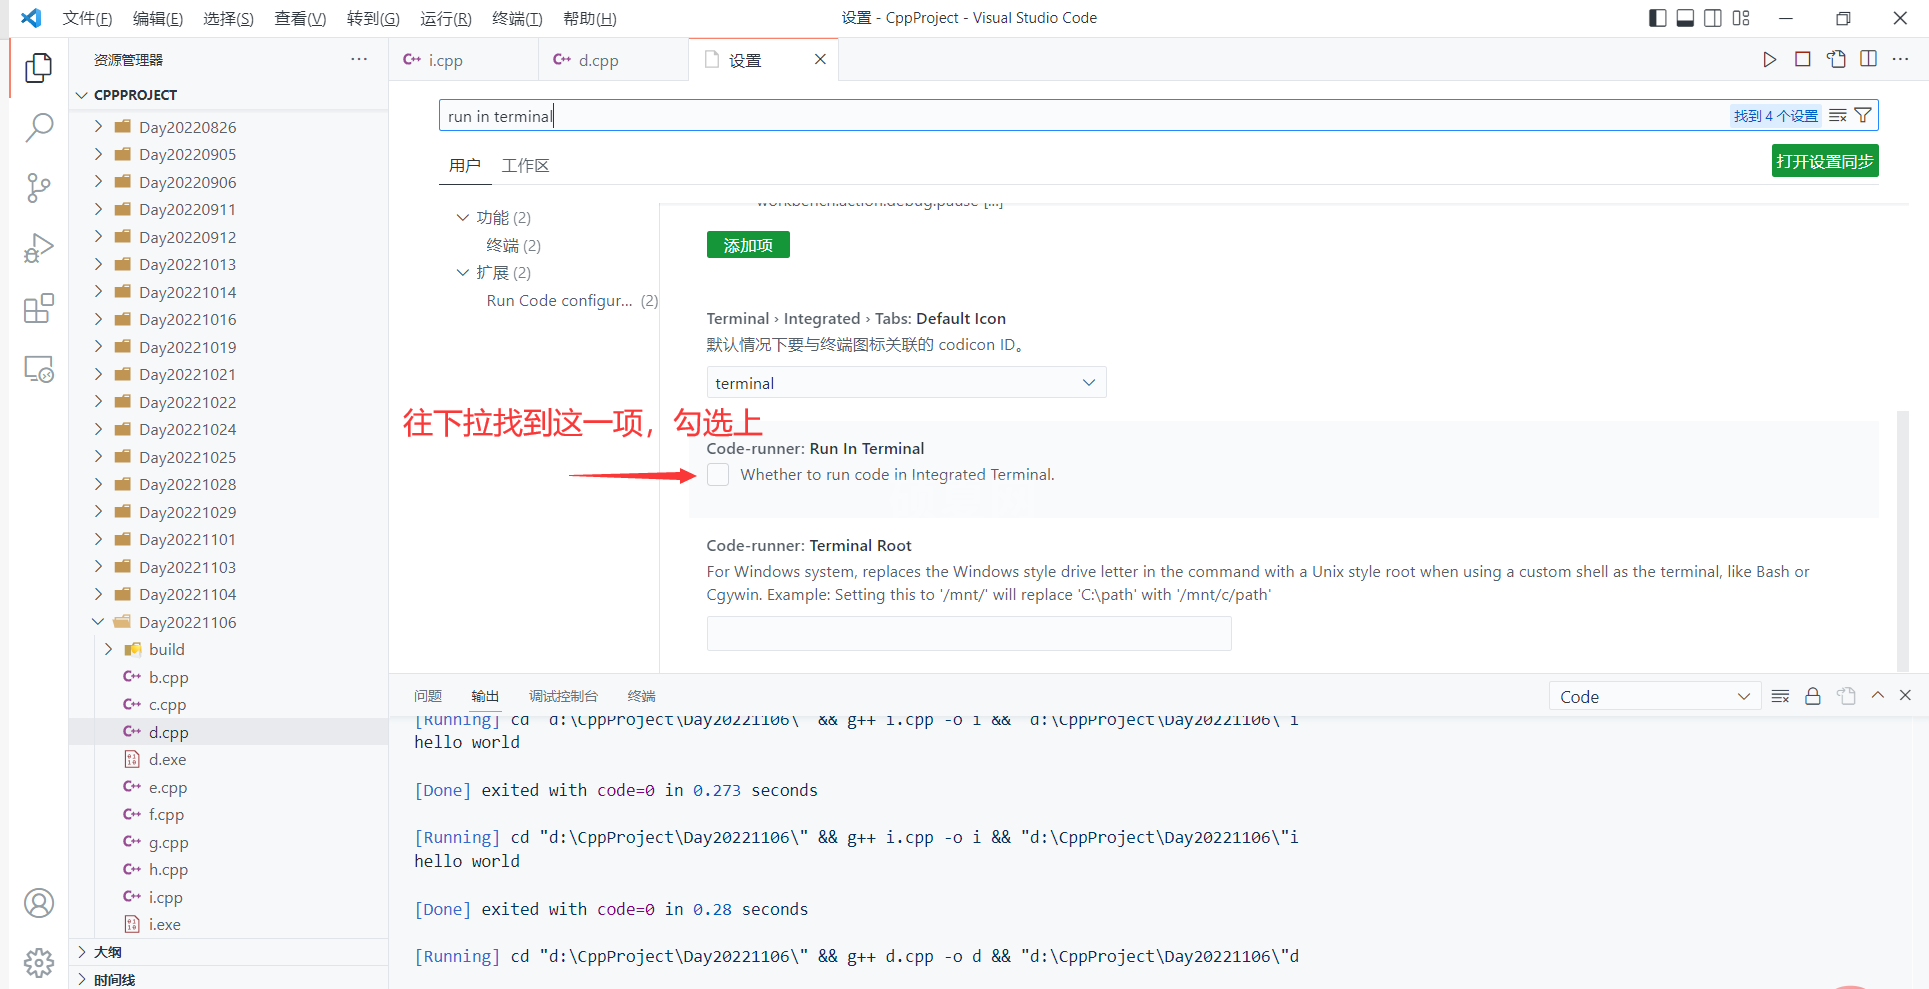
Task: Open the settings filter funnel
Action: point(1863,116)
